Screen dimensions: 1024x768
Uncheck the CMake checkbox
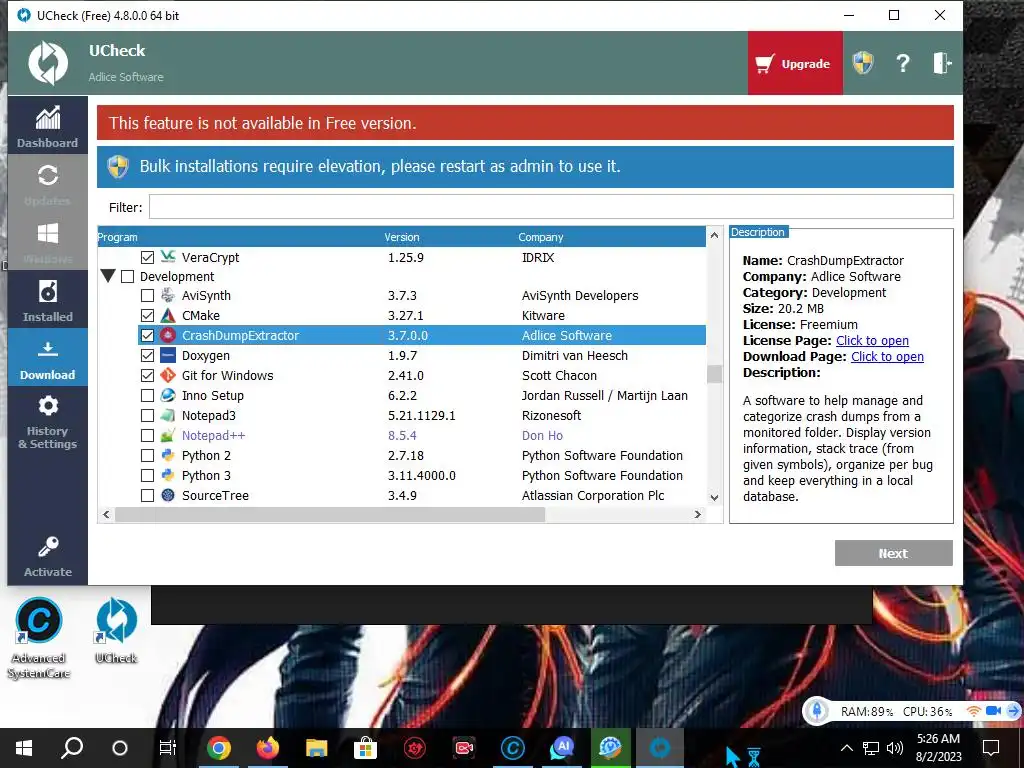tap(148, 315)
